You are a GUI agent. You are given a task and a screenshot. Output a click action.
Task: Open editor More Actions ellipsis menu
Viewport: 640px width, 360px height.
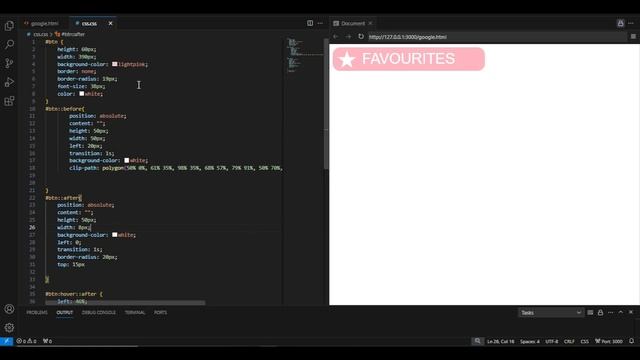(x=320, y=23)
